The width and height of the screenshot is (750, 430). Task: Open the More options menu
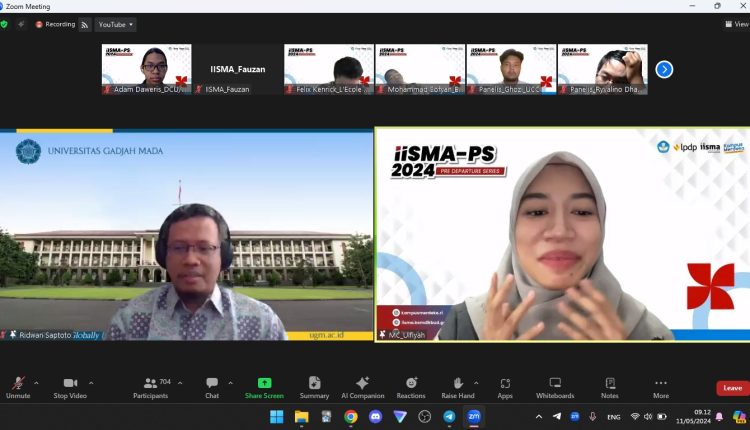tap(661, 388)
